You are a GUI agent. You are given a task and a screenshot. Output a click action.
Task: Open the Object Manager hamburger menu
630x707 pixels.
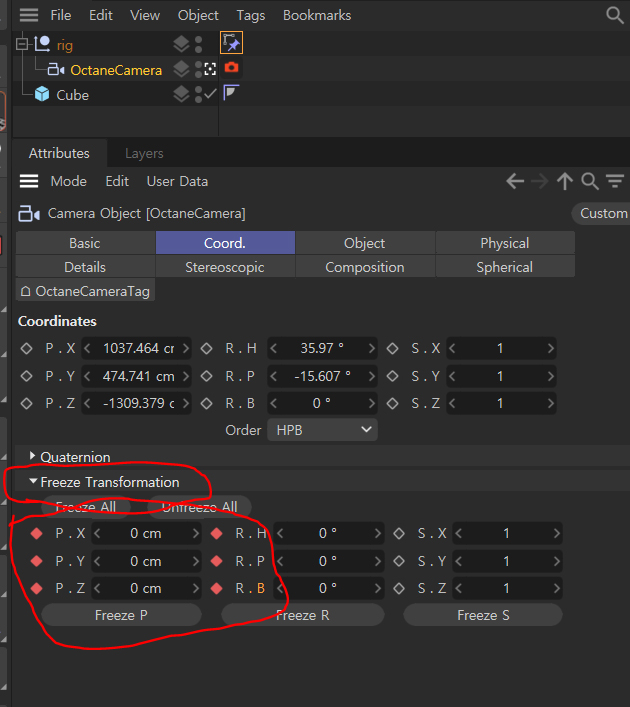[x=29, y=15]
